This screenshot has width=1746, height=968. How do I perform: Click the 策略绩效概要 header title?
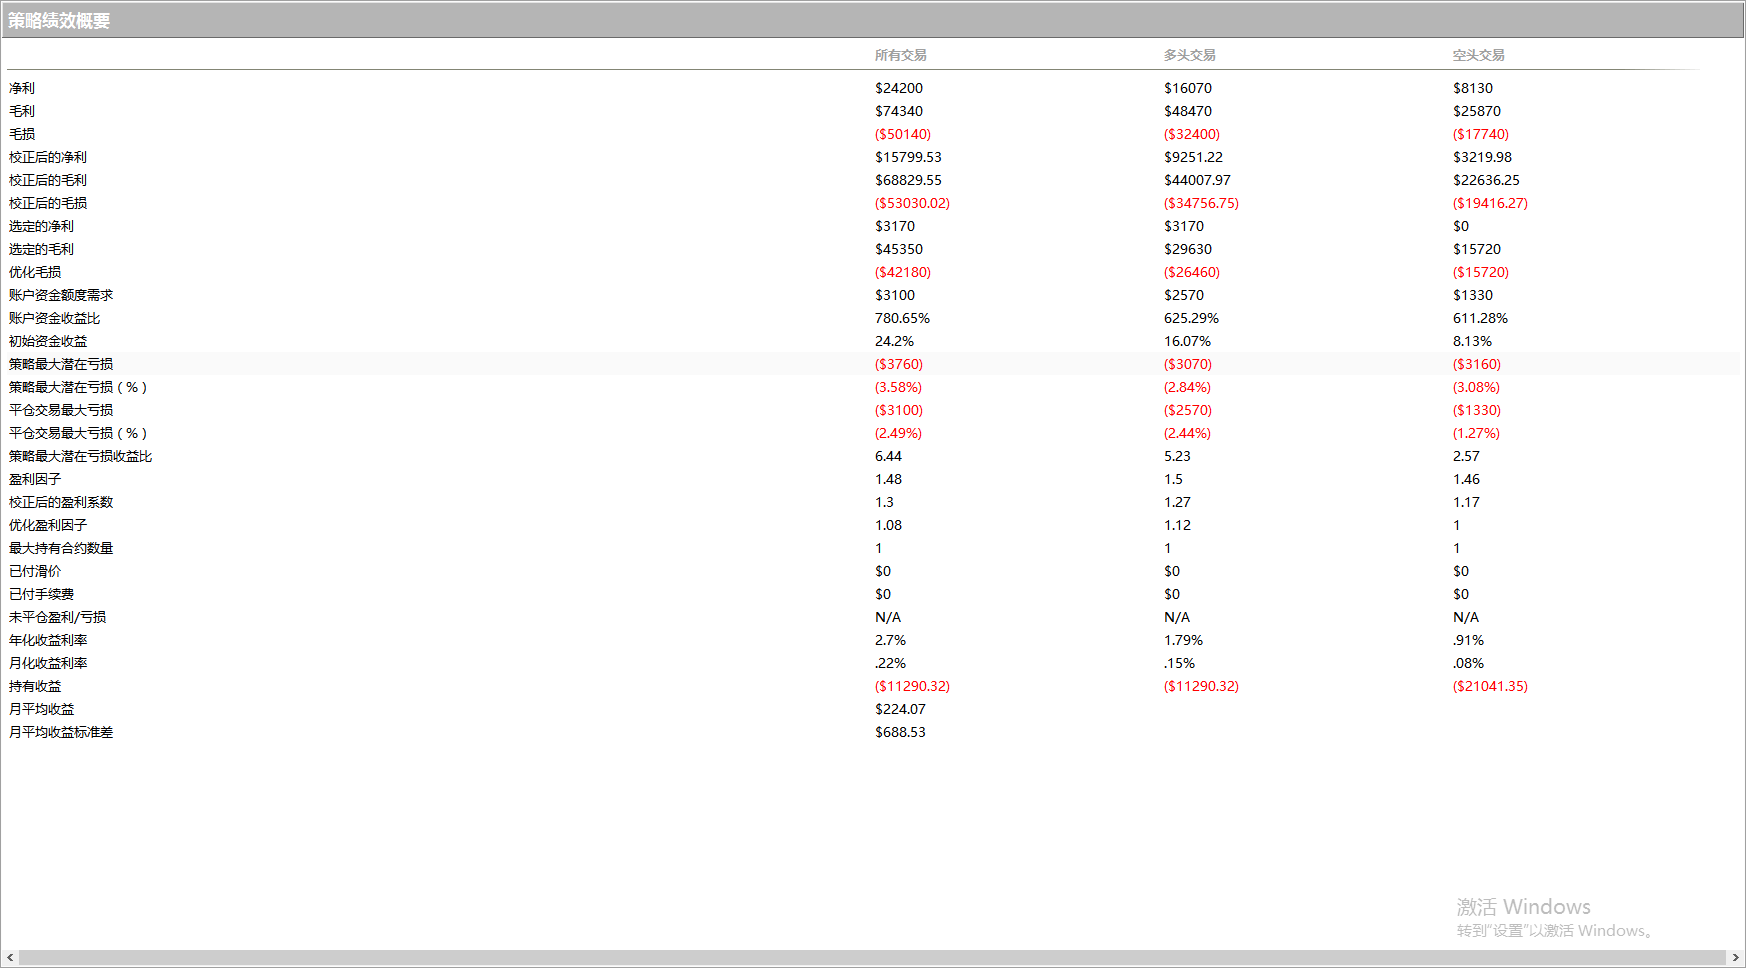(59, 21)
